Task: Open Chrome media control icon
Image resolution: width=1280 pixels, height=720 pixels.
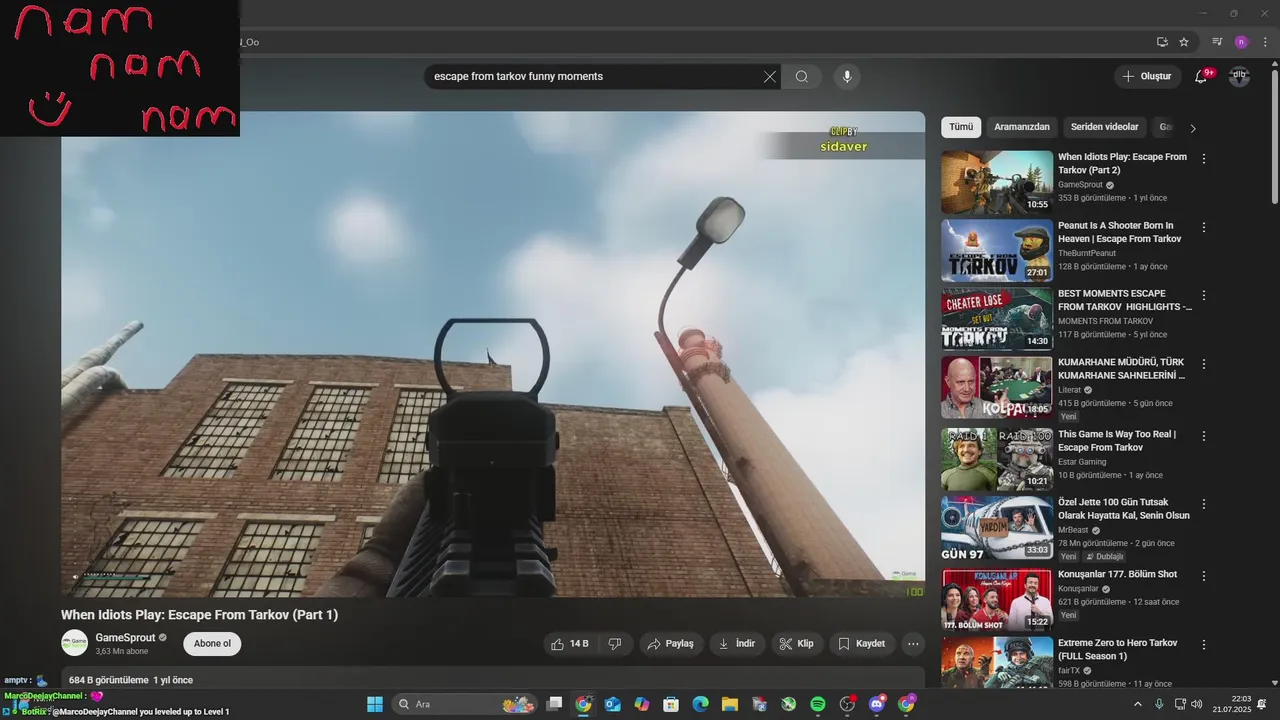Action: 1217,42
